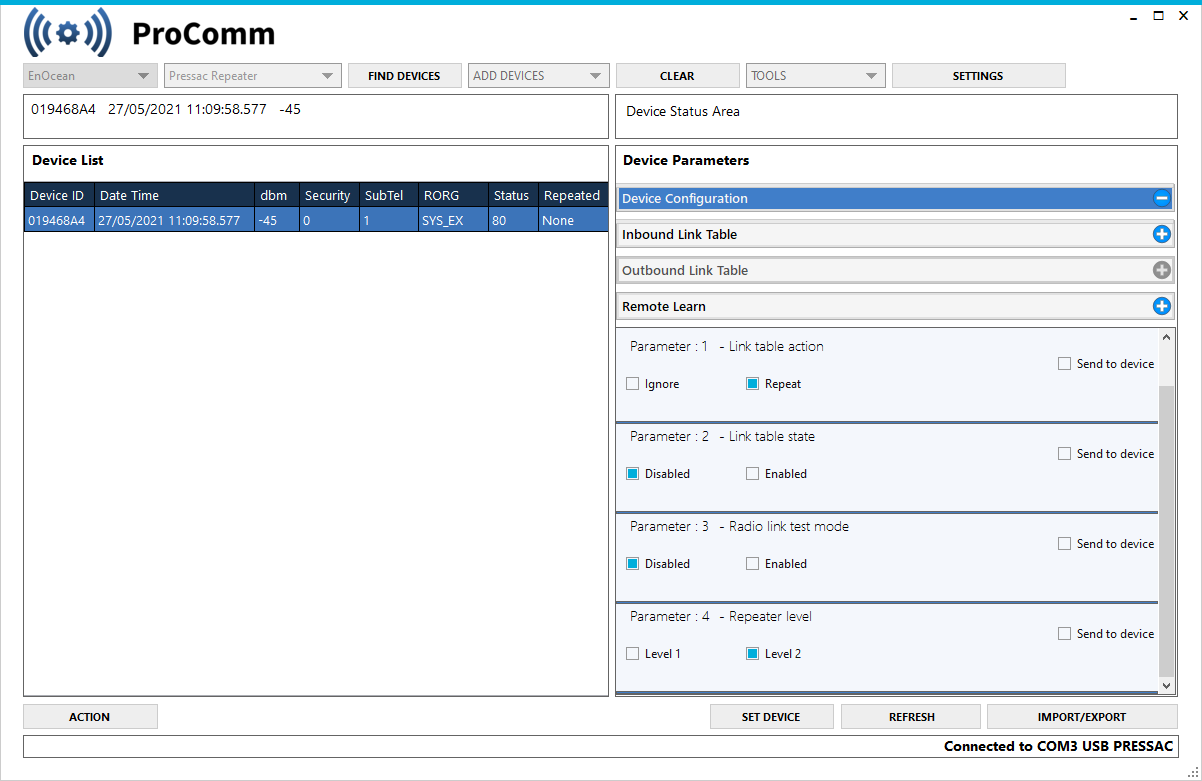This screenshot has width=1202, height=781.
Task: Click the scrollbar down arrow in Device Parameters
Action: click(x=1166, y=686)
